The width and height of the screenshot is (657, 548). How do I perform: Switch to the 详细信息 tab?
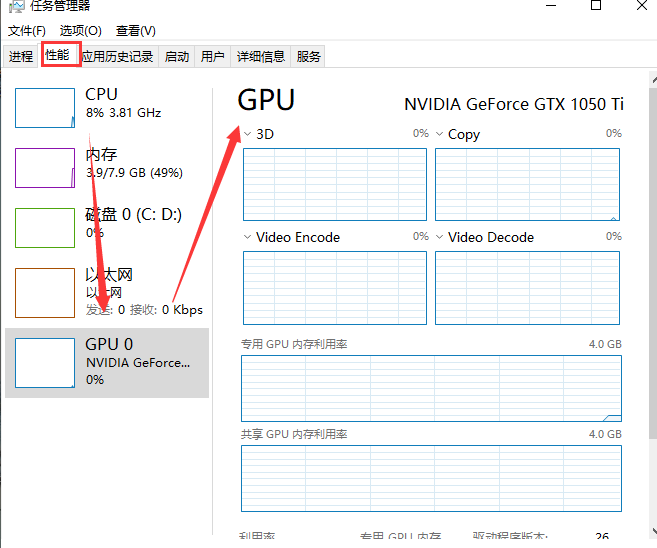pyautogui.click(x=260, y=57)
